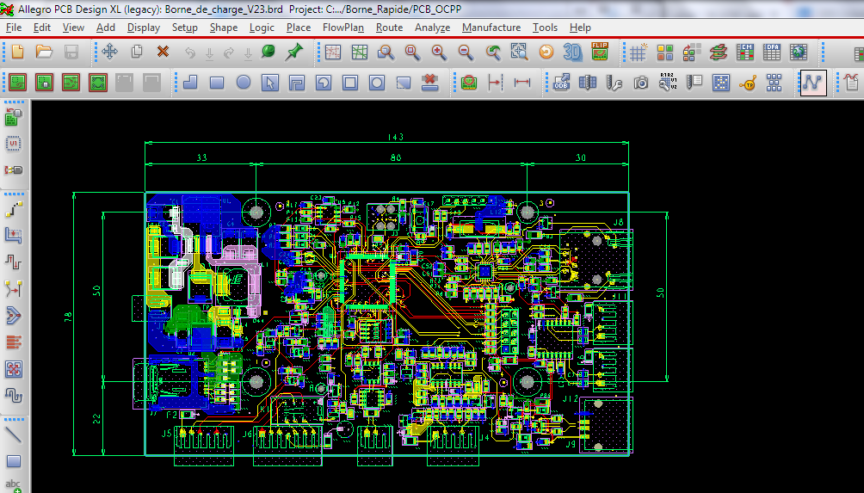
Task: Click the Copy icon
Action: point(136,52)
